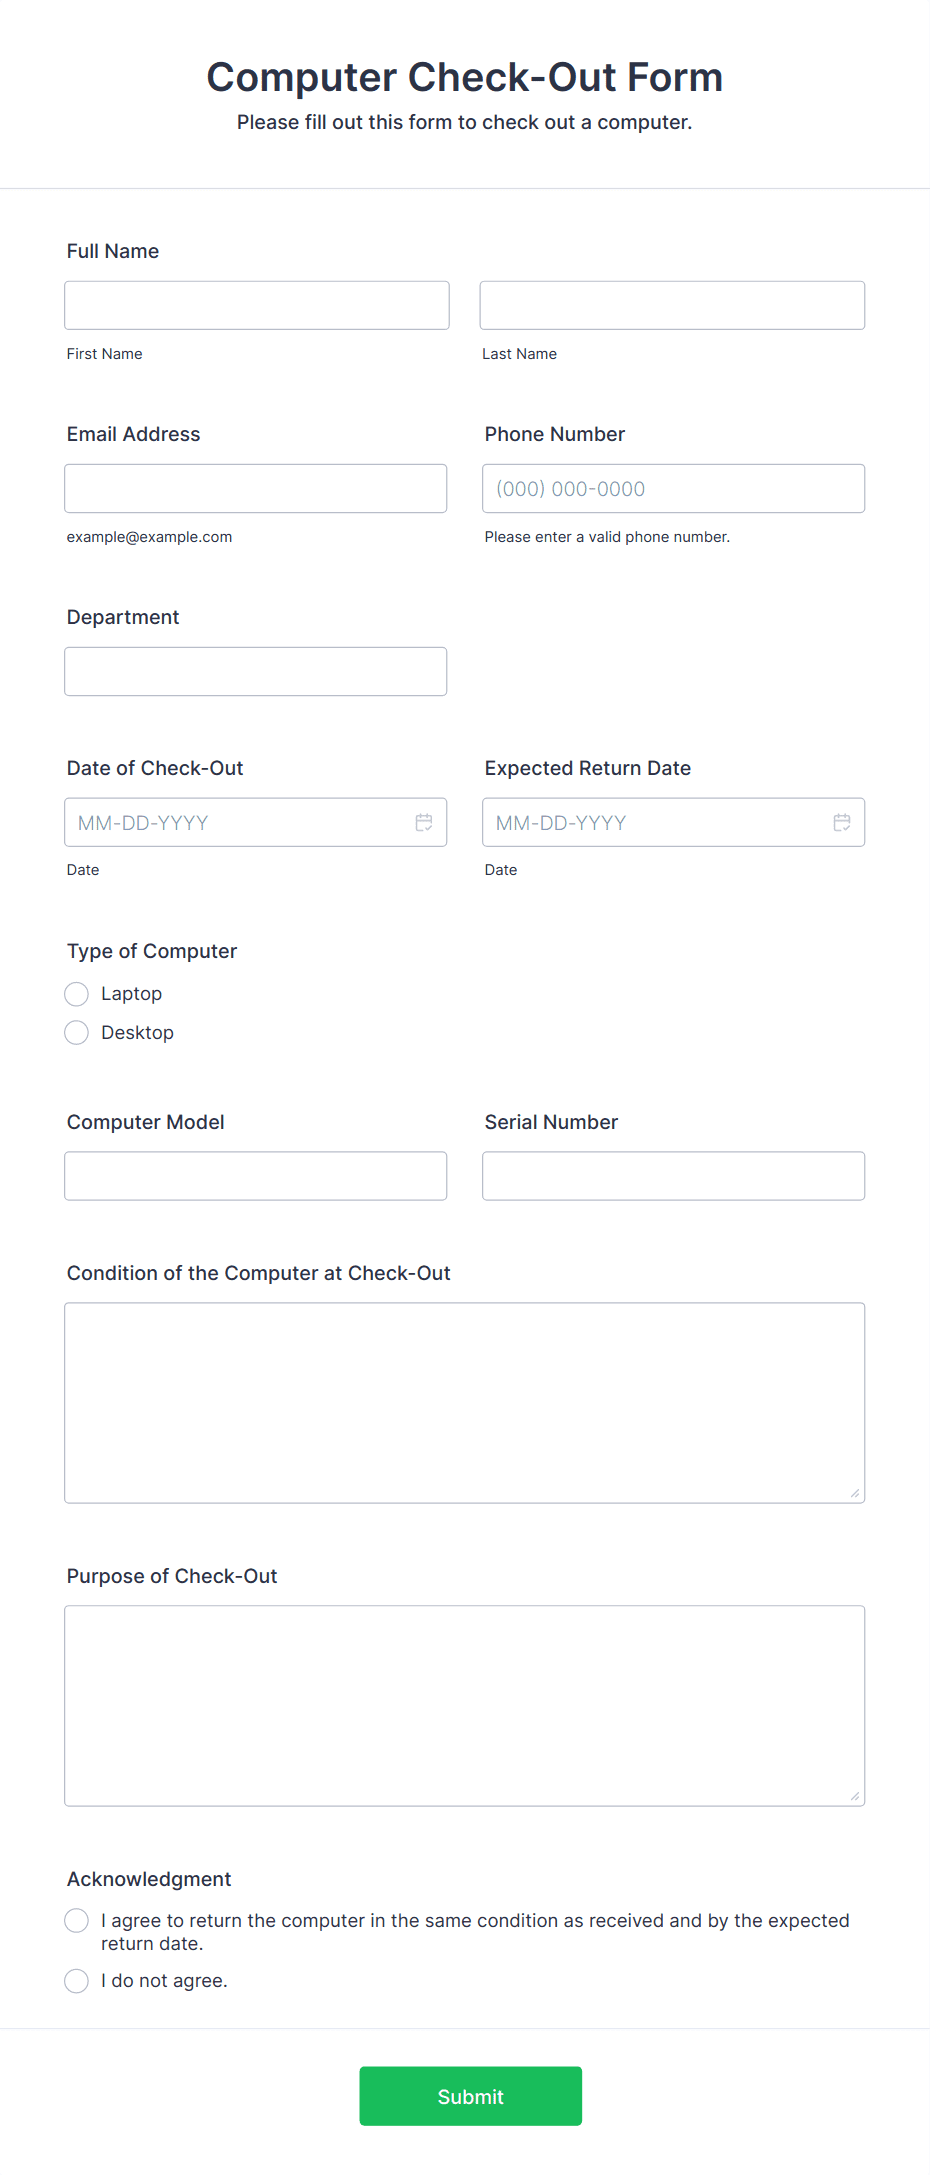Click the Email Address input field
Viewport: 930px width, 2175px height.
click(256, 488)
